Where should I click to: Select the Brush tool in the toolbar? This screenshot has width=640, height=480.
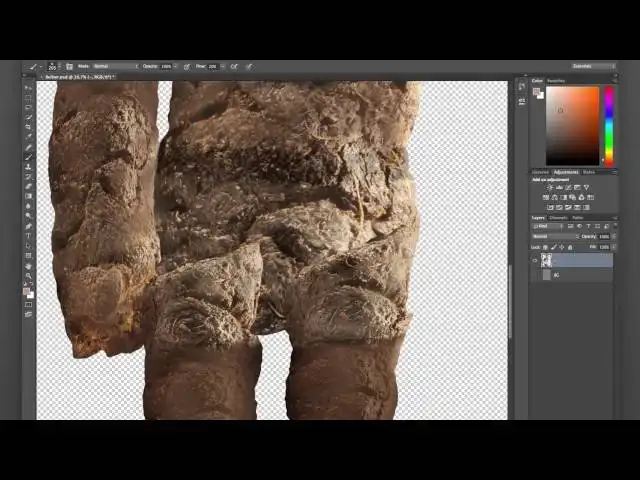pyautogui.click(x=28, y=157)
